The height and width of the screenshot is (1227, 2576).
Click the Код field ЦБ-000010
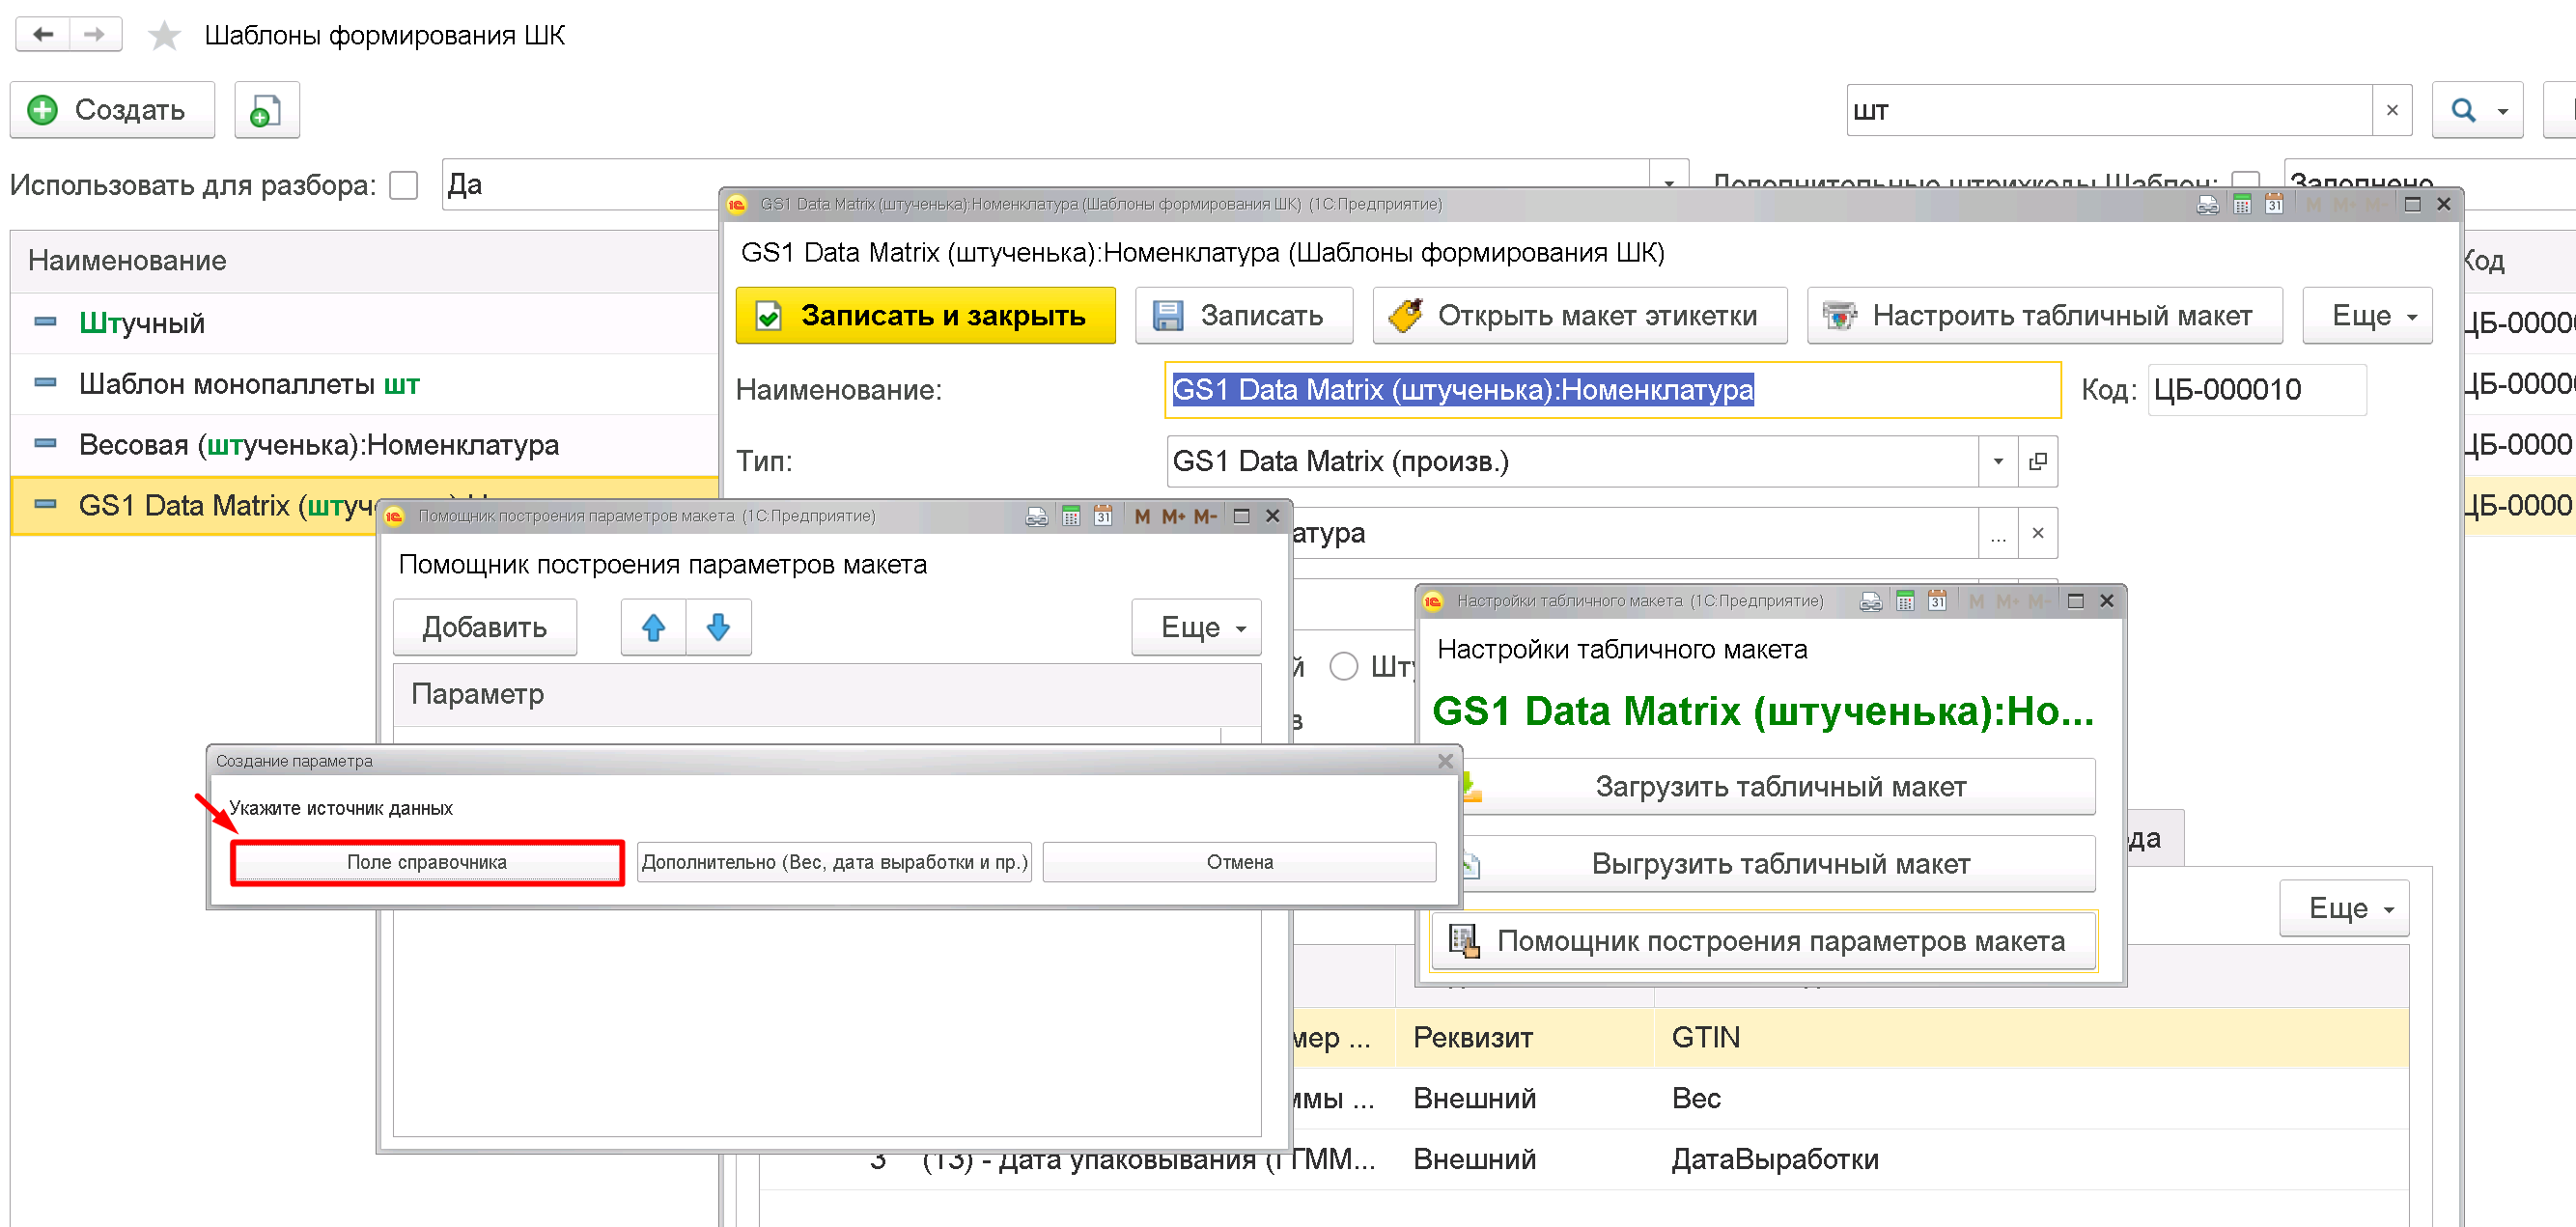pos(2256,390)
